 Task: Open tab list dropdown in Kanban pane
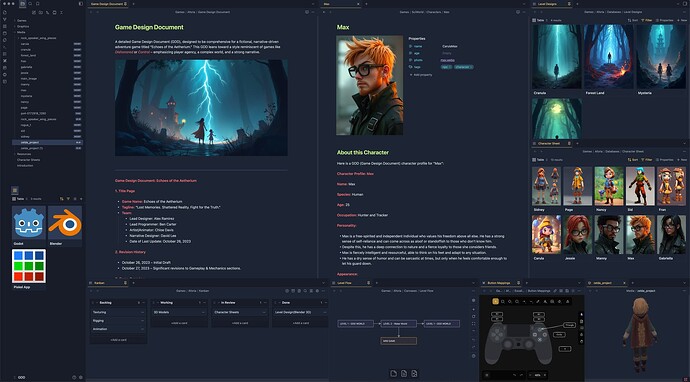[323, 283]
